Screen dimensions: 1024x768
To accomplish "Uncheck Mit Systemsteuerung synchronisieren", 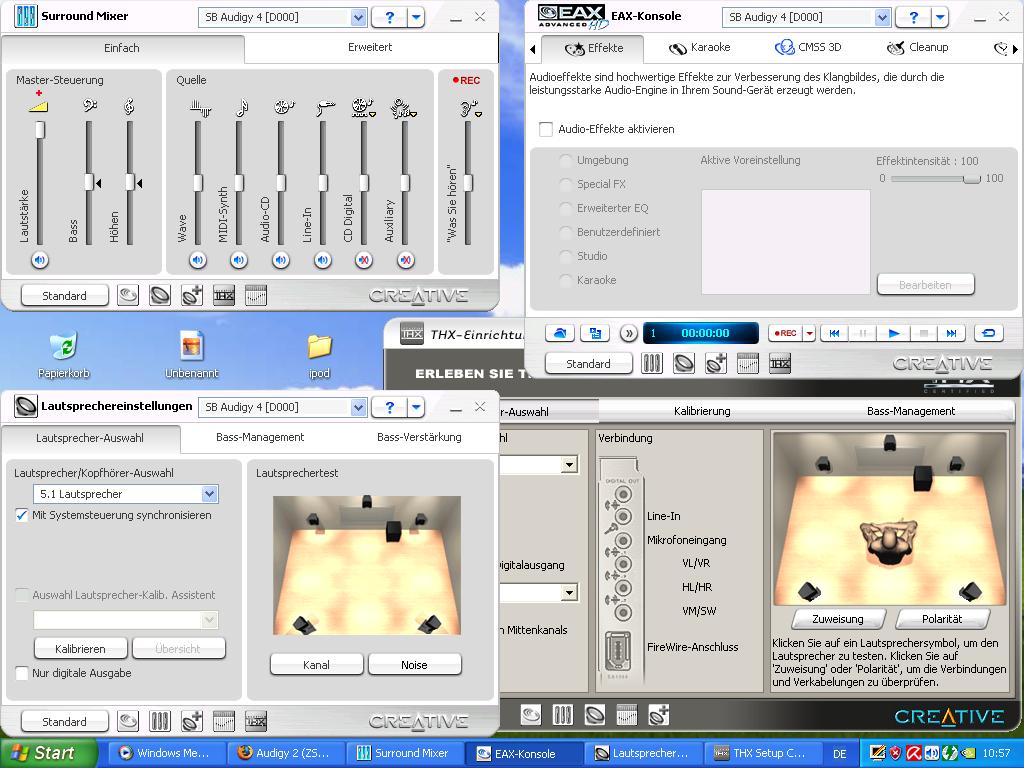I will pyautogui.click(x=22, y=515).
